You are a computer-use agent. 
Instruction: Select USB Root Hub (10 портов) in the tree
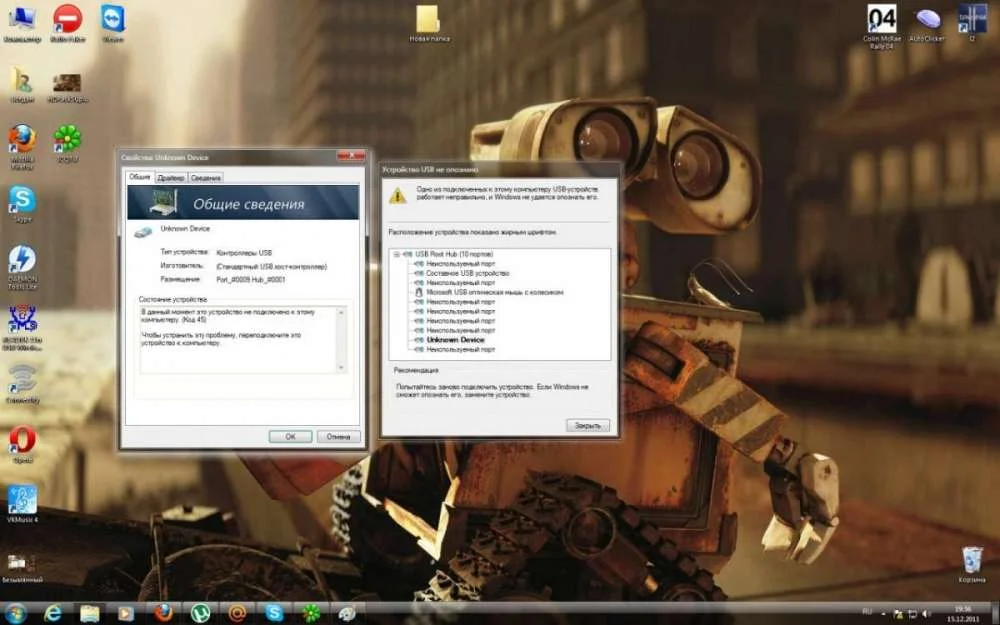point(453,254)
